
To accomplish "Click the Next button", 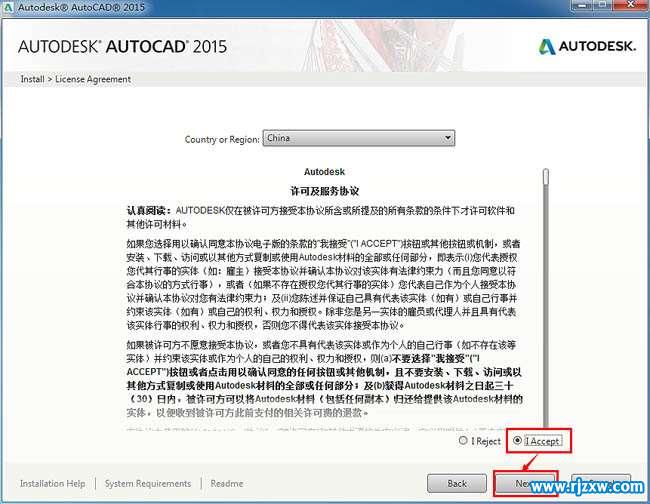I will (x=525, y=483).
